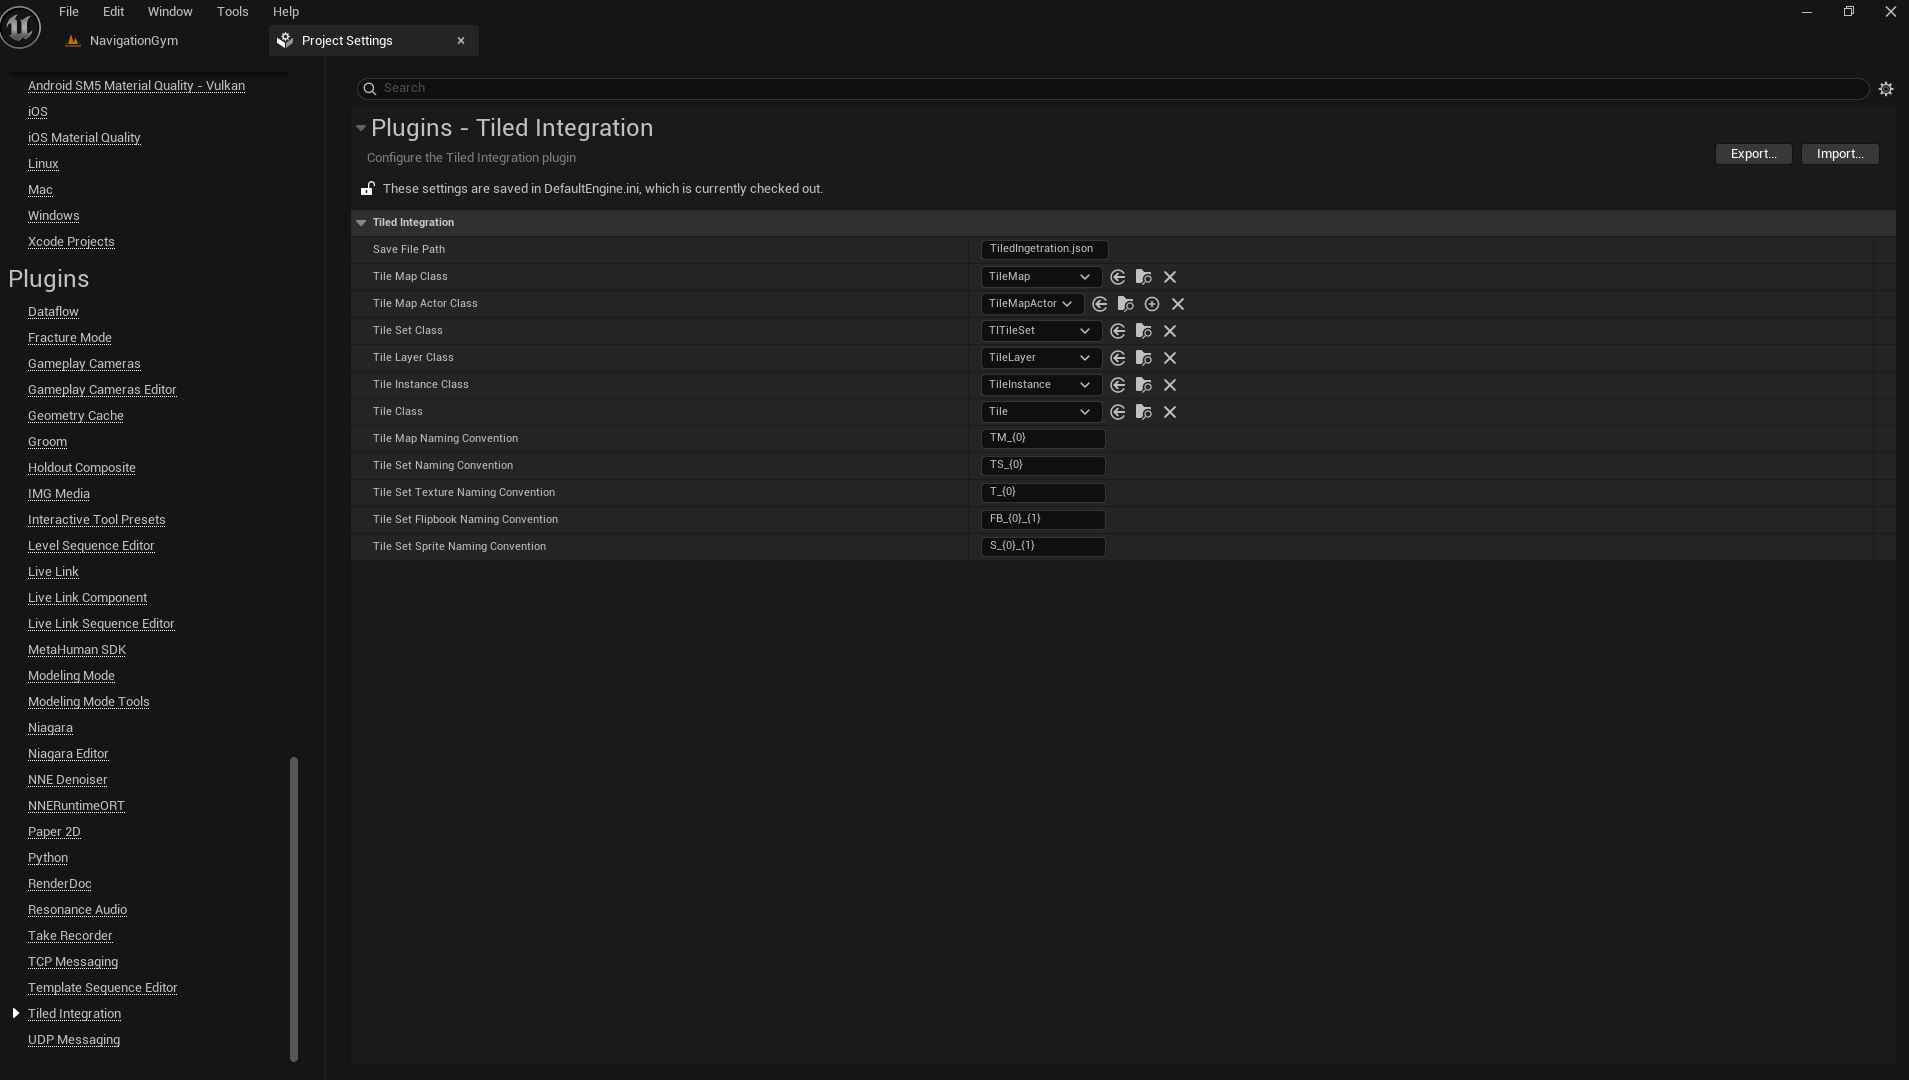Screen dimensions: 1909x1080
Task: Select Tiled Integration in sidebar
Action: [74, 1014]
